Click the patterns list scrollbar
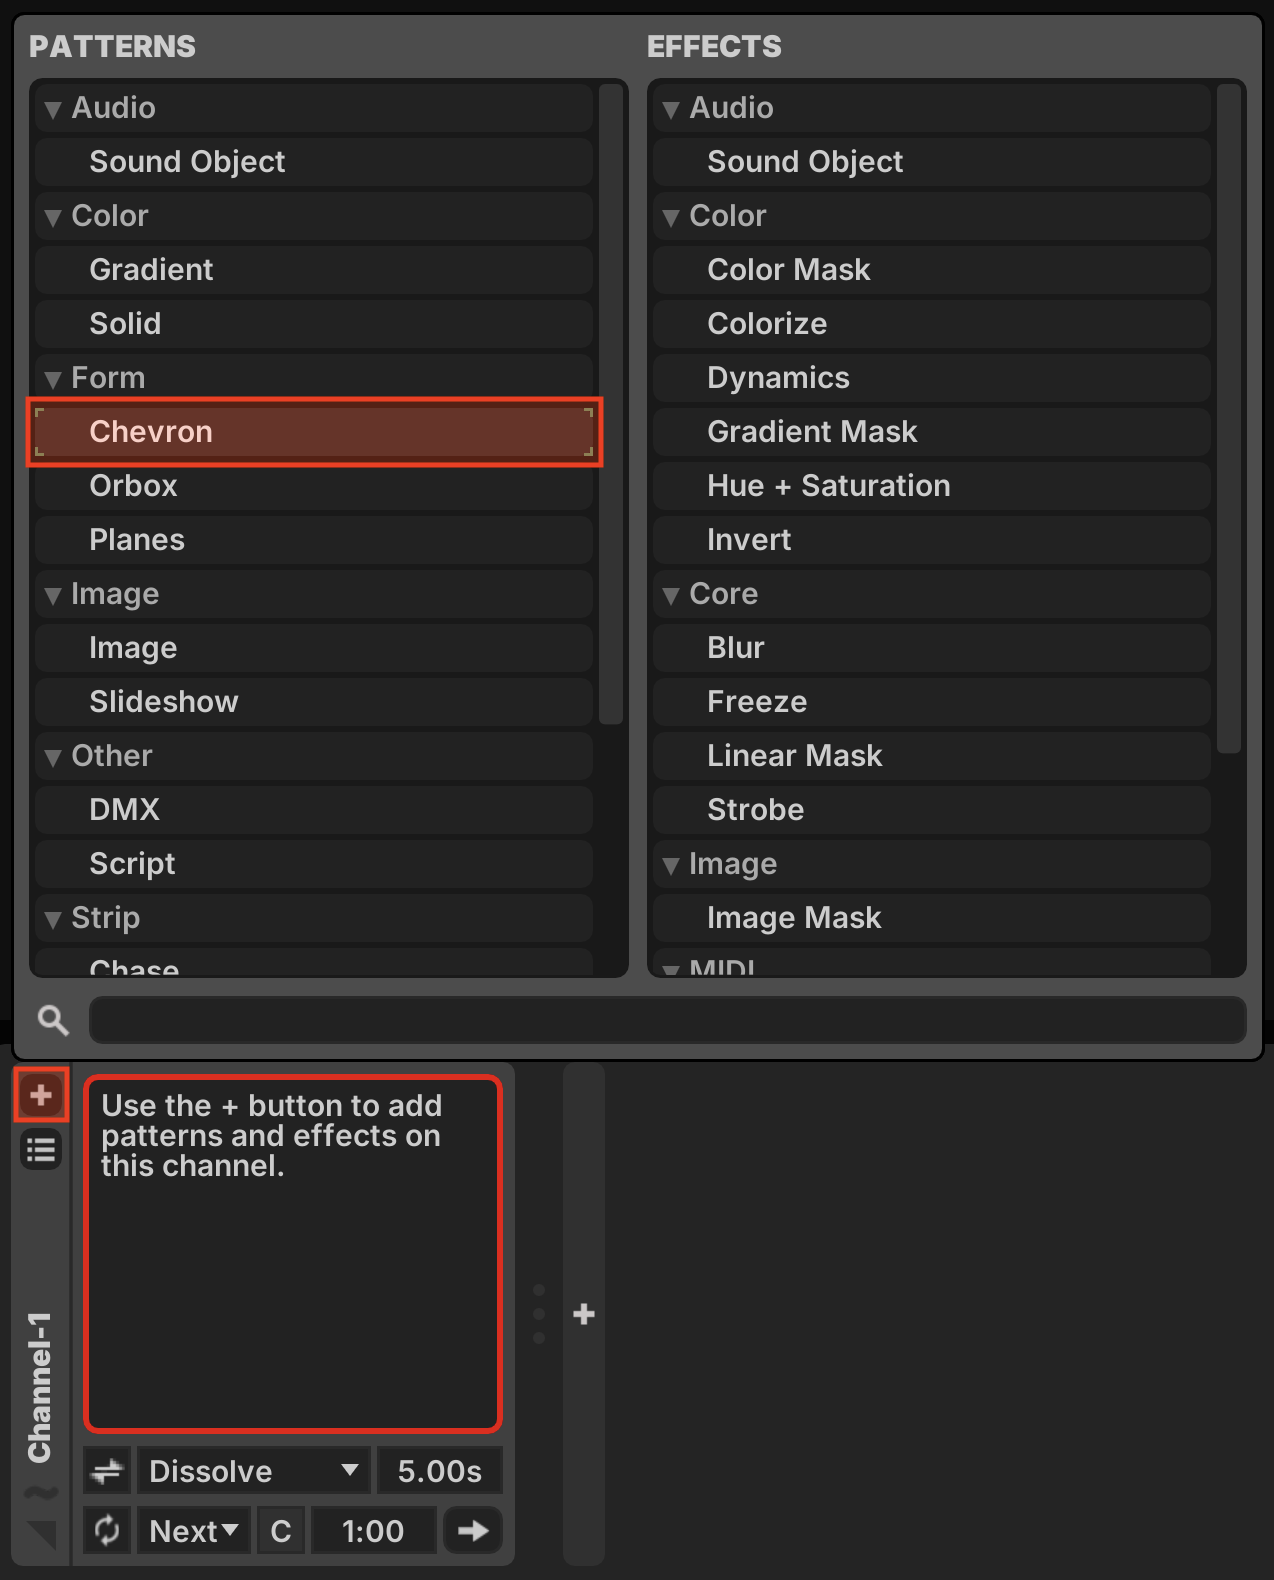 coord(611,404)
